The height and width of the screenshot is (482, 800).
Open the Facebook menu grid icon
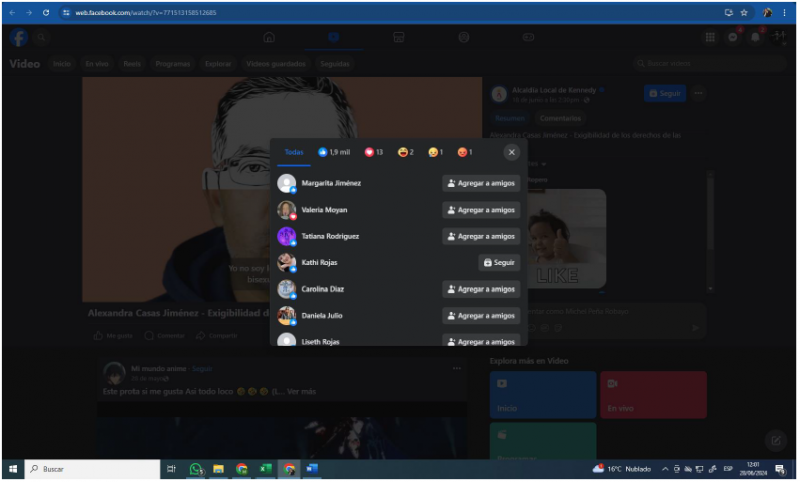coord(711,37)
